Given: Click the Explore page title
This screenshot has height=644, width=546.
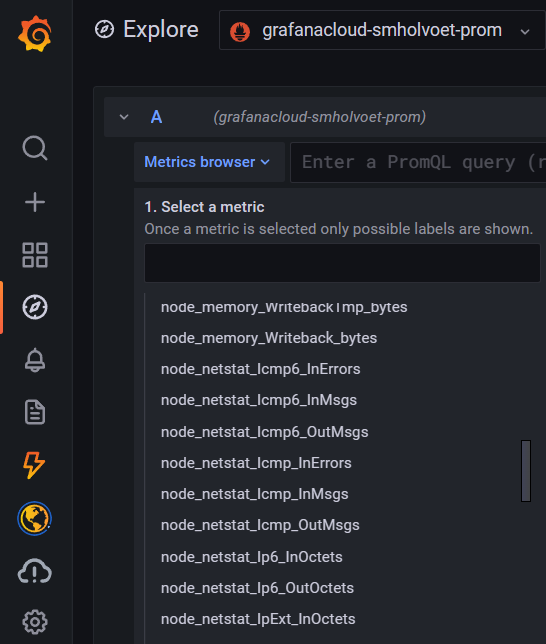Looking at the screenshot, I should pos(161,30).
